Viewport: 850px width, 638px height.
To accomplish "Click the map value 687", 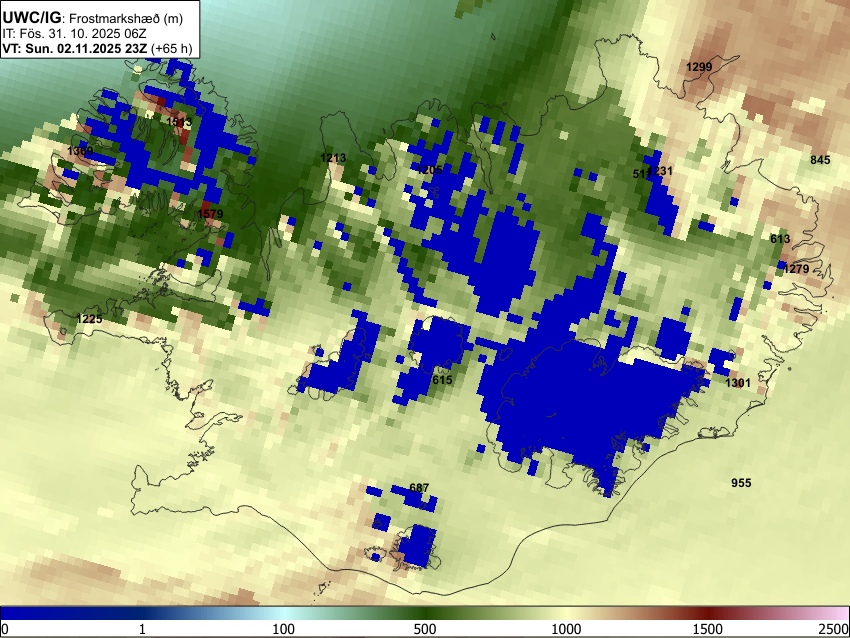I will 419,488.
